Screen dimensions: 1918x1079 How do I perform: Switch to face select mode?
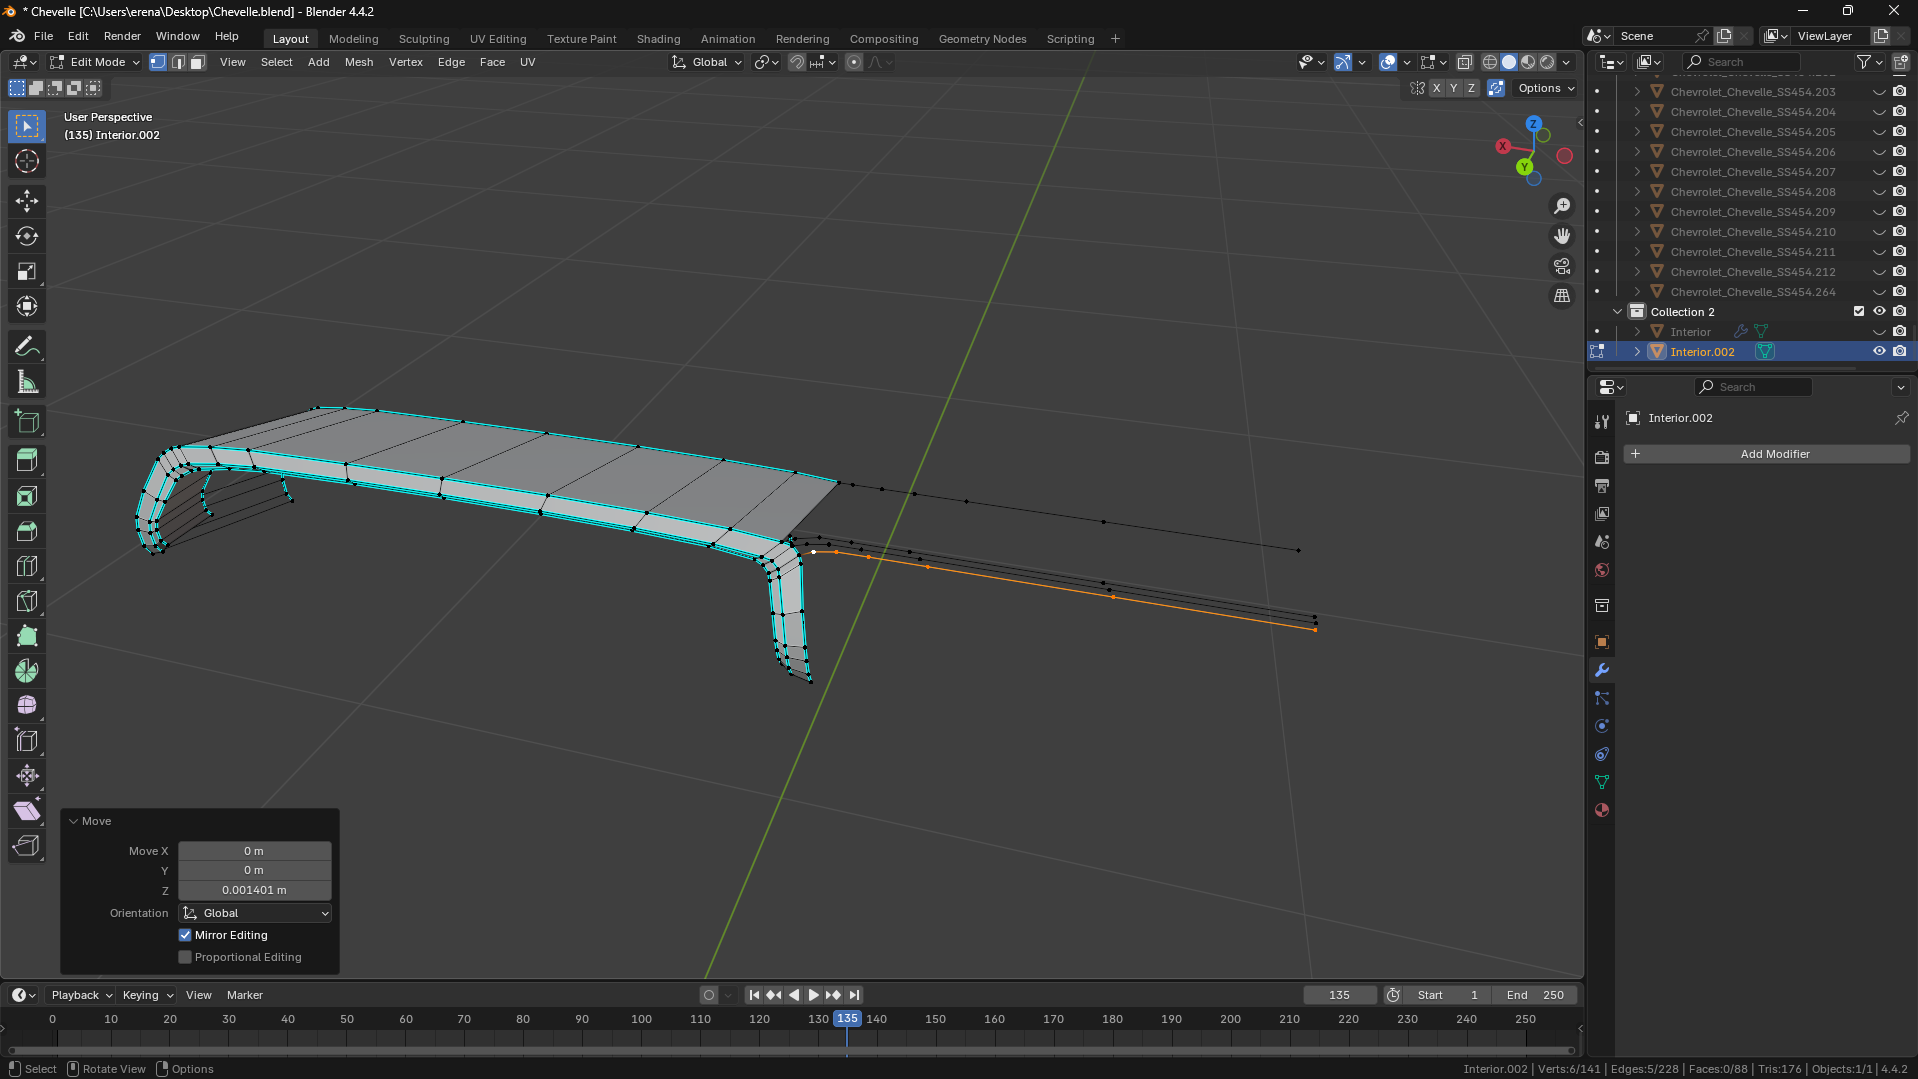[198, 62]
